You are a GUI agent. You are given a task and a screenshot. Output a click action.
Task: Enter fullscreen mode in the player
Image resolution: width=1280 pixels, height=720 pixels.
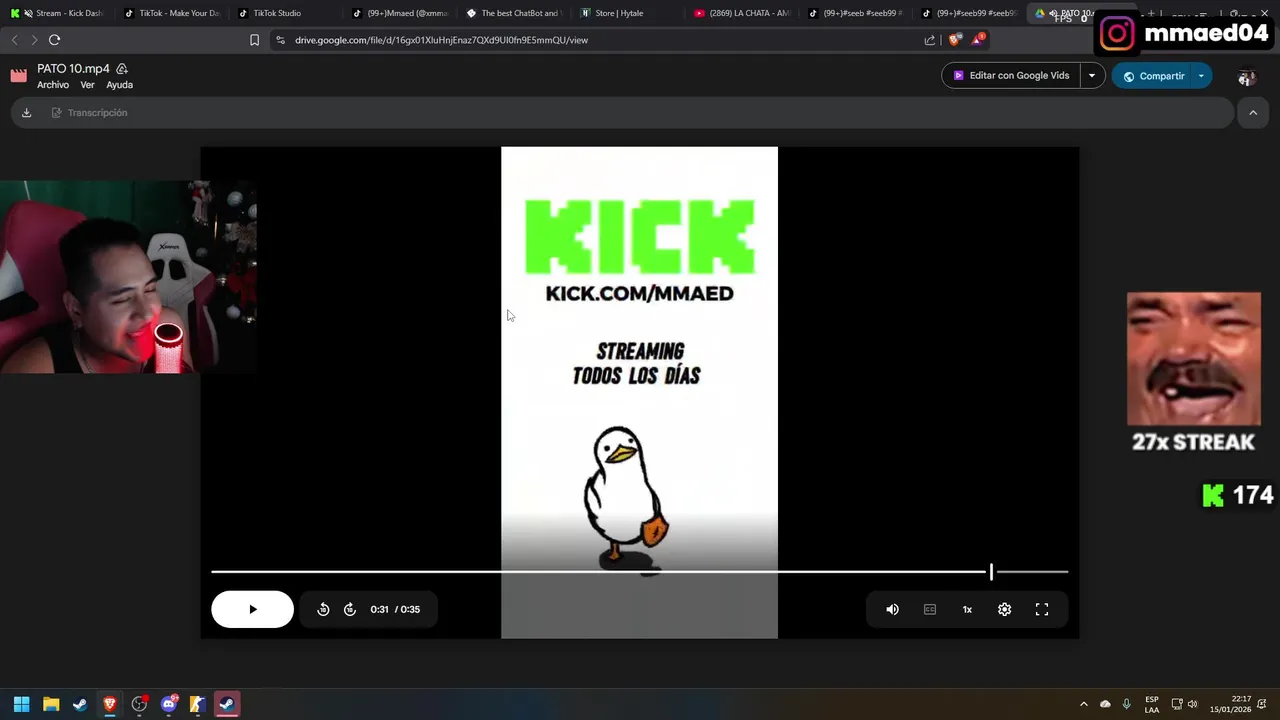pyautogui.click(x=1042, y=609)
